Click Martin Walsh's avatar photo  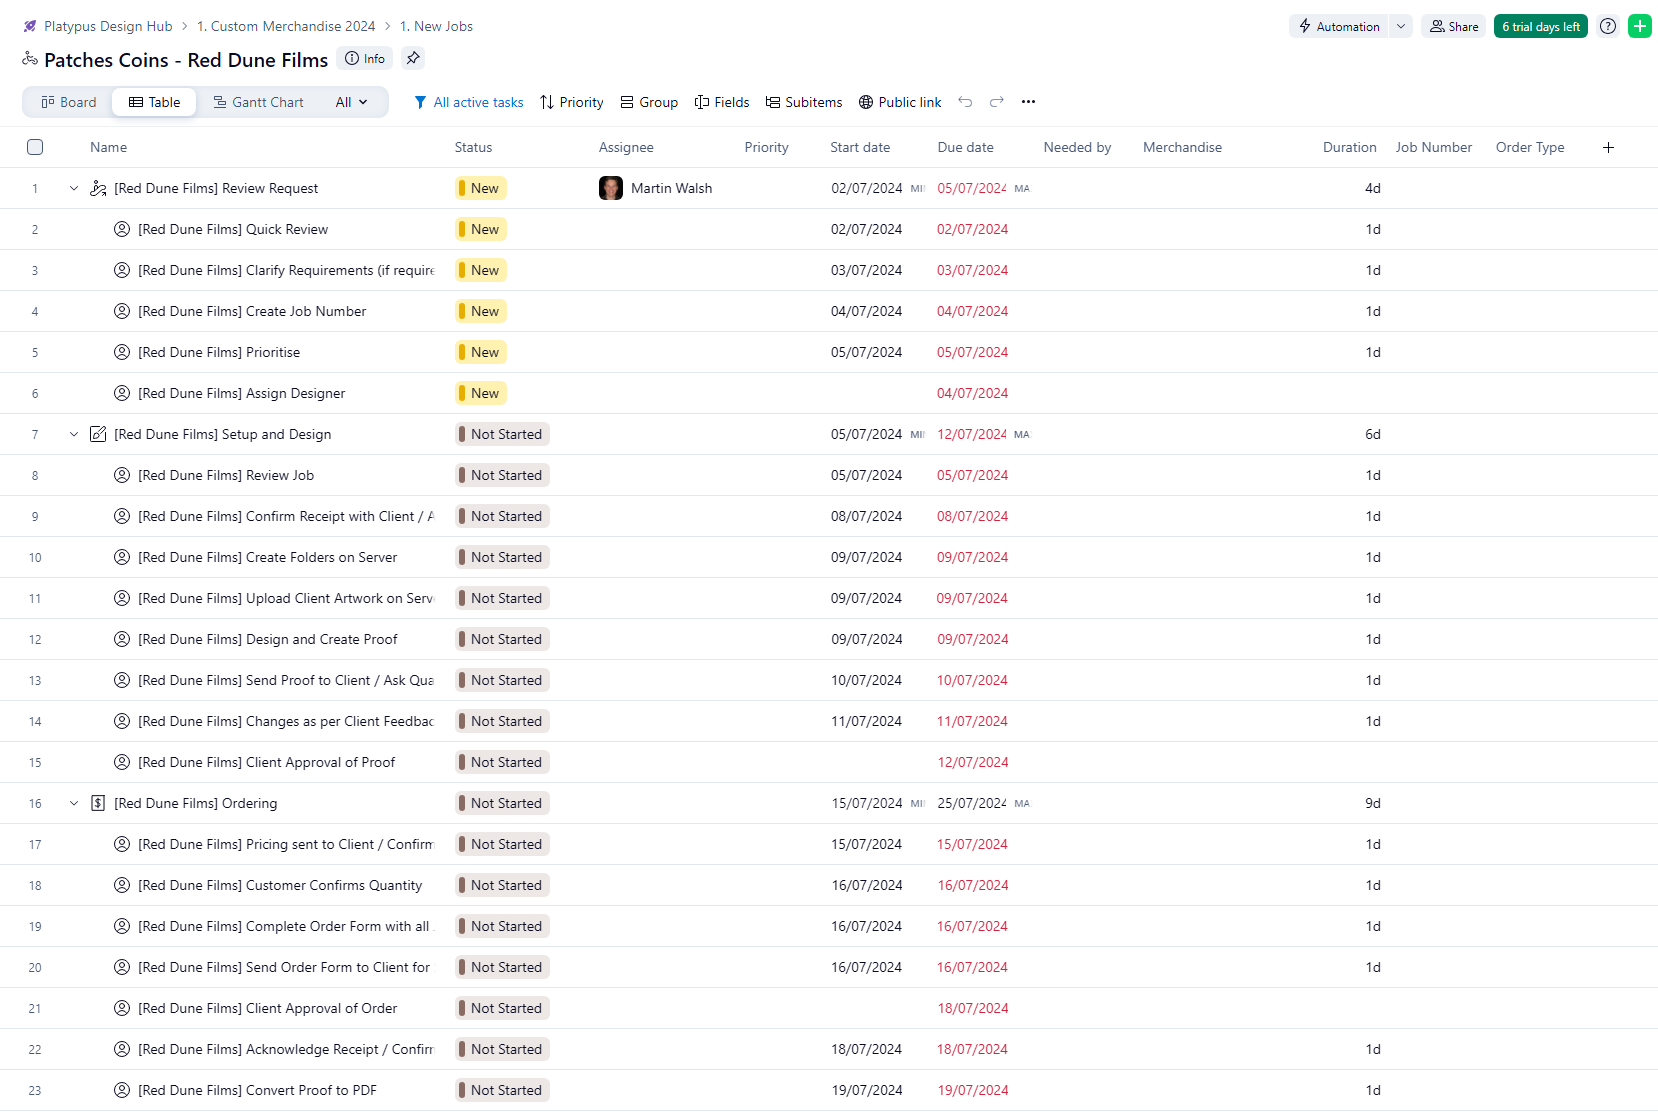[611, 189]
